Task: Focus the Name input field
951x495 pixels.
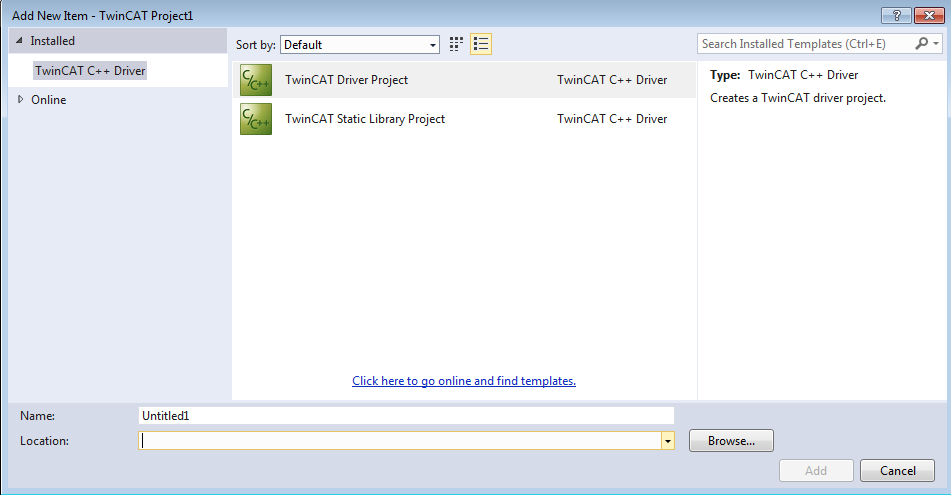Action: pos(406,416)
